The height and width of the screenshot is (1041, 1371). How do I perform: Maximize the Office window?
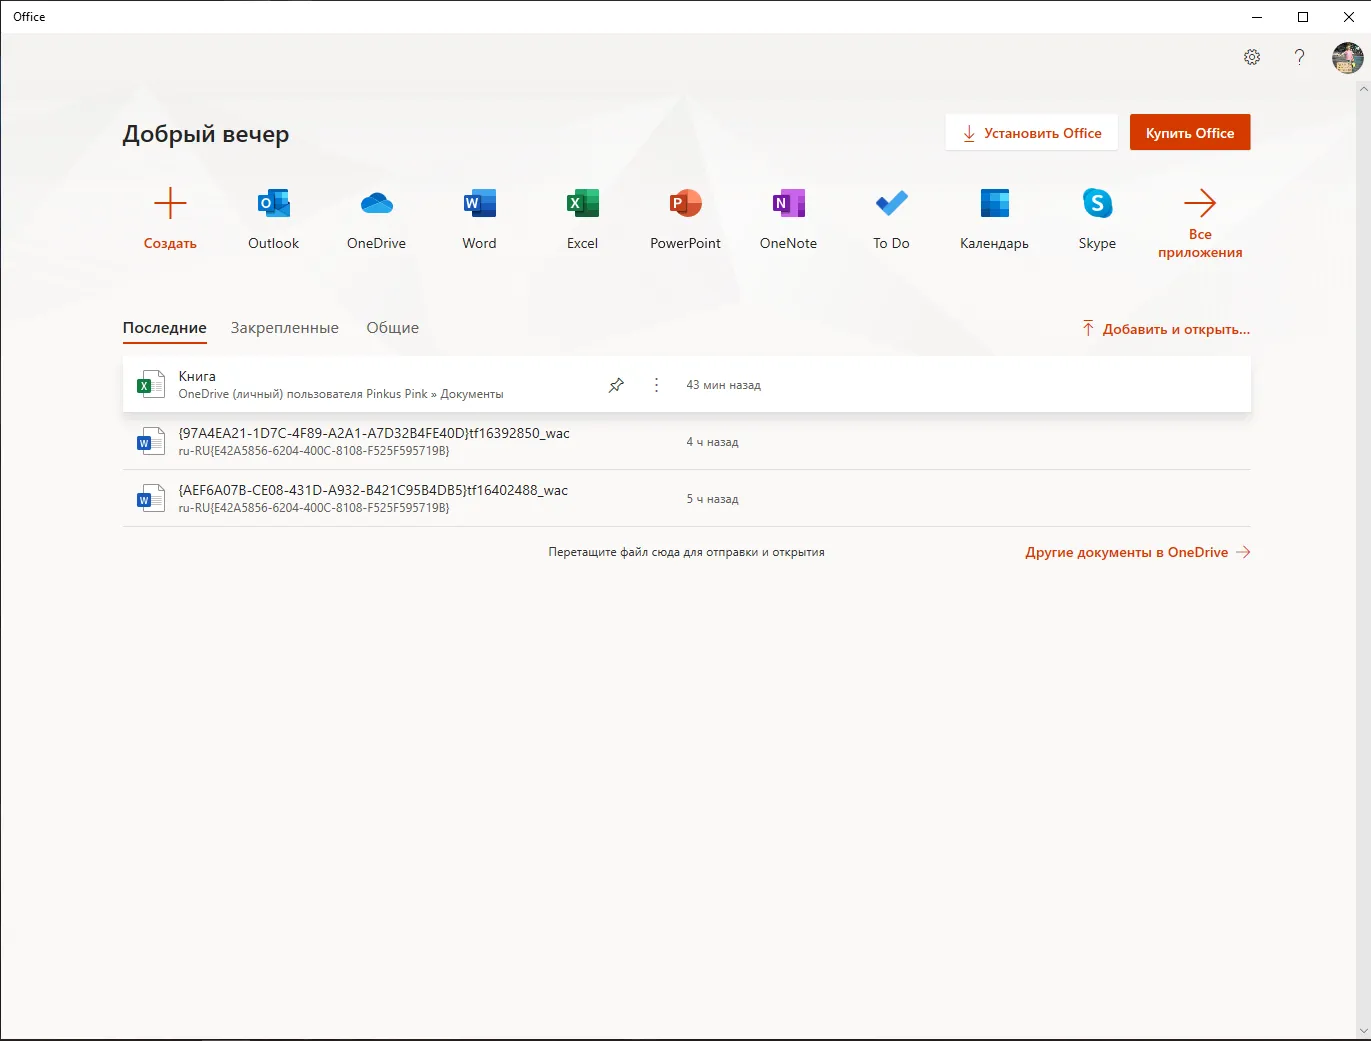point(1303,17)
